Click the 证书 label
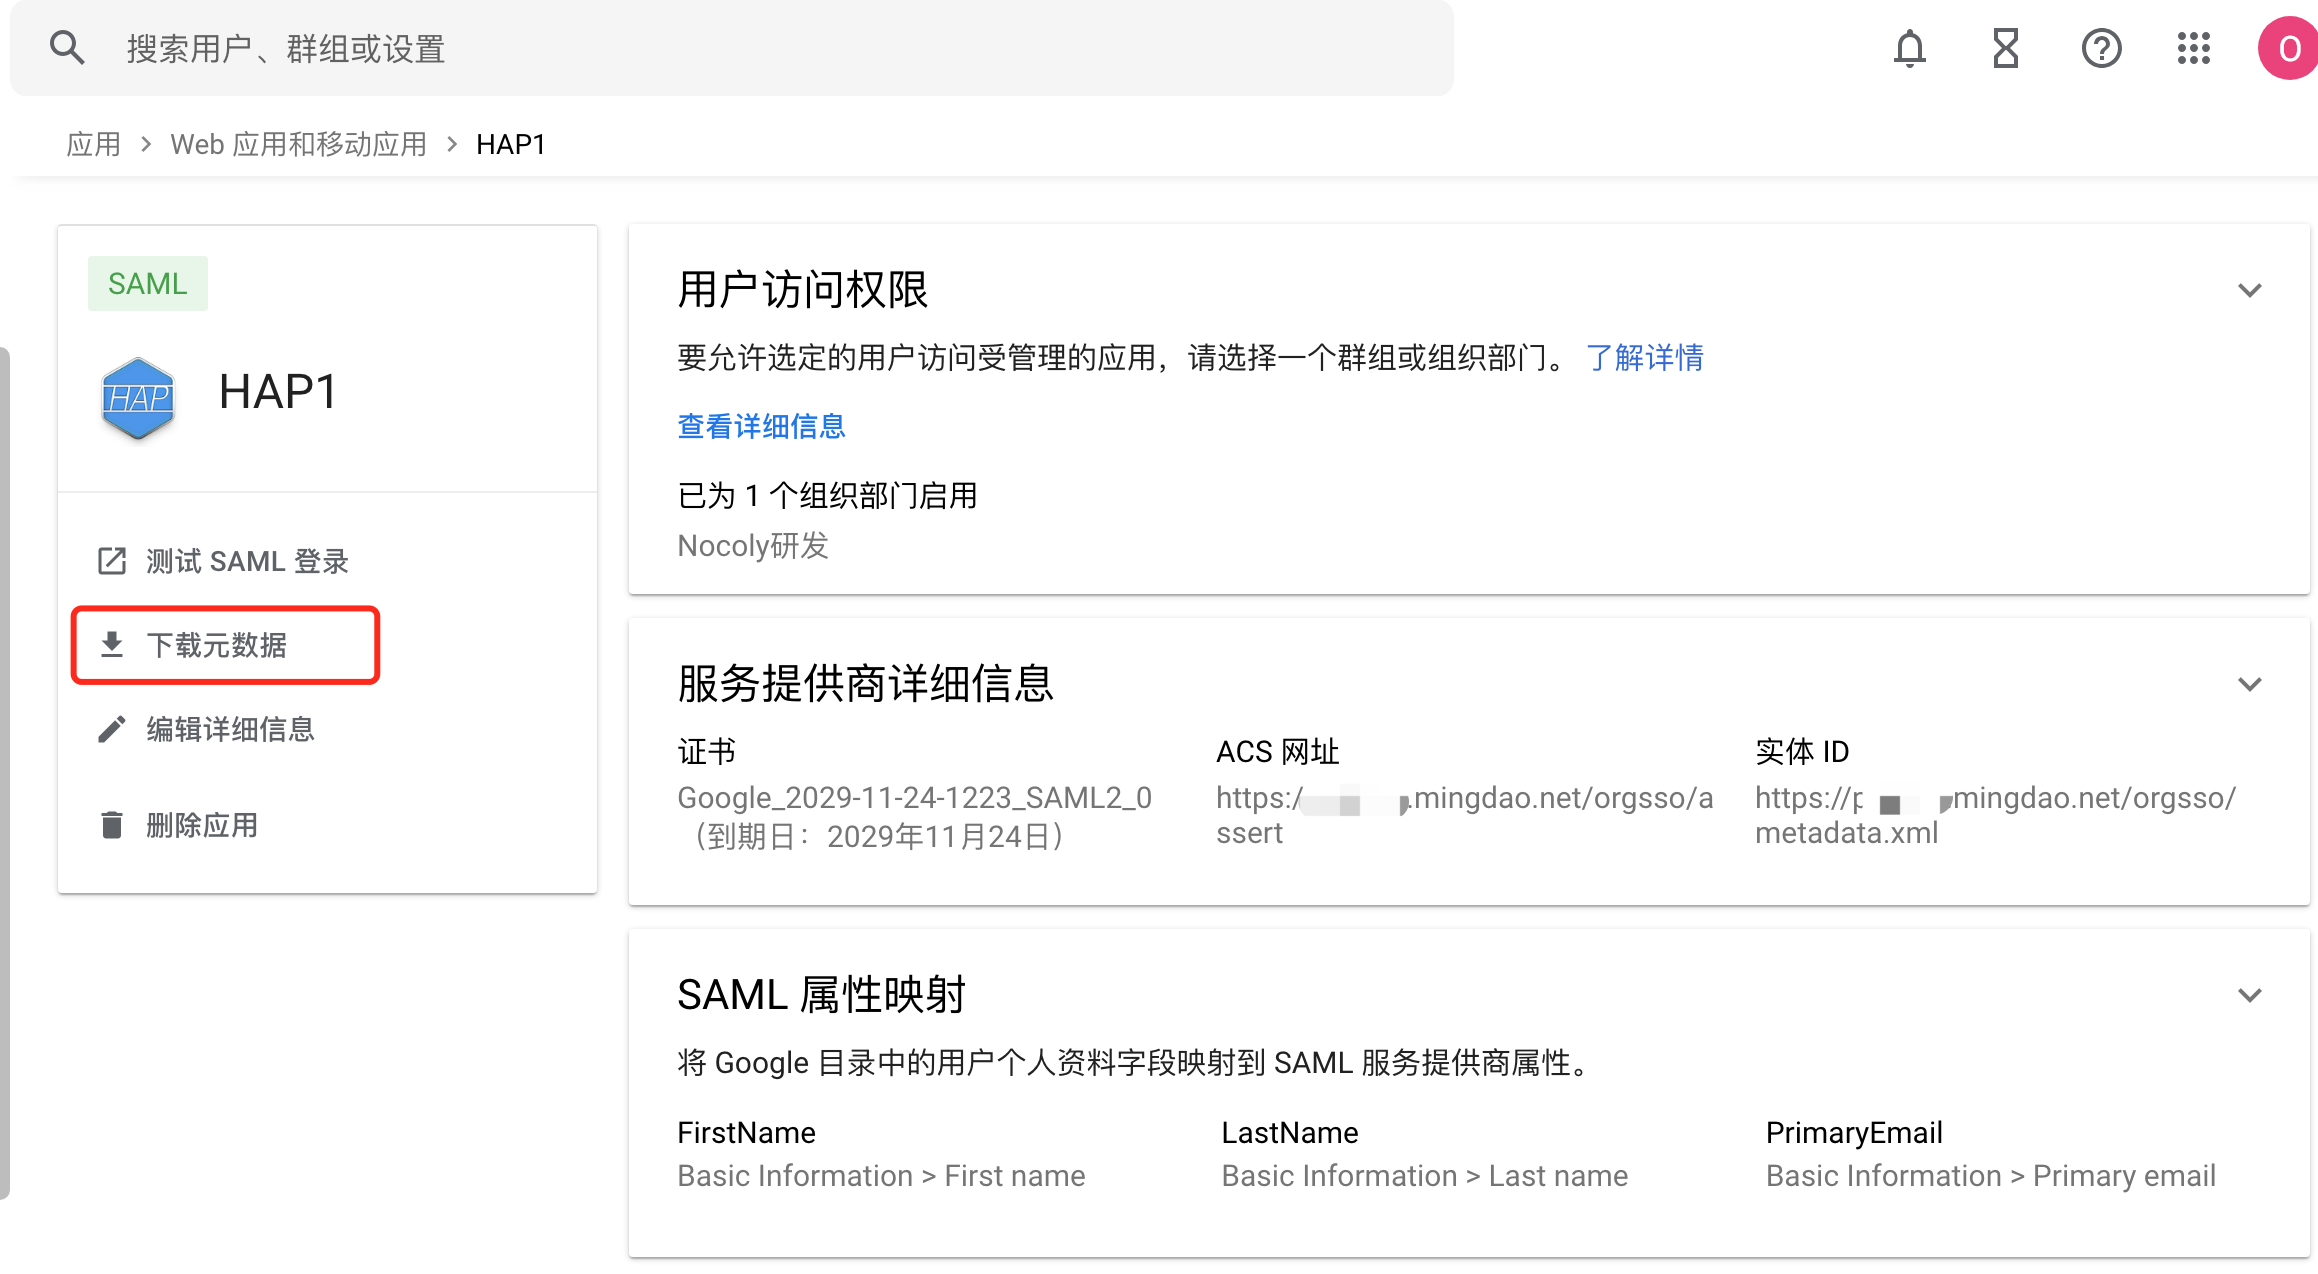 (707, 751)
